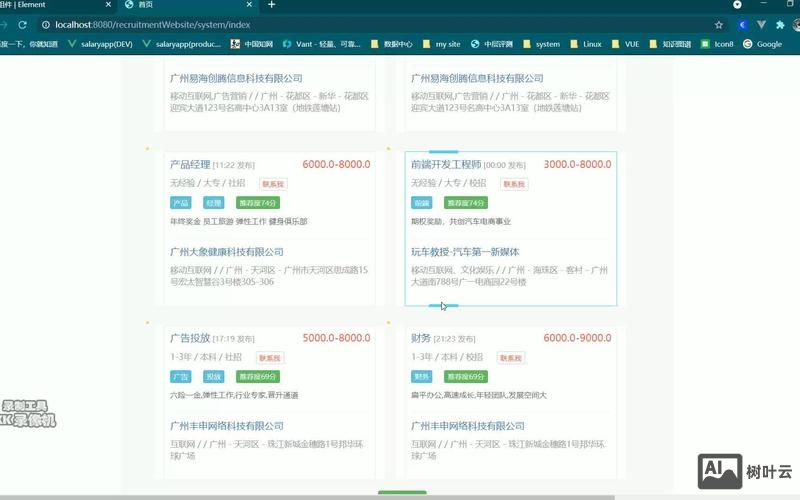The image size is (800, 500).
Task: Open the 产品经理 job title
Action: (x=190, y=164)
